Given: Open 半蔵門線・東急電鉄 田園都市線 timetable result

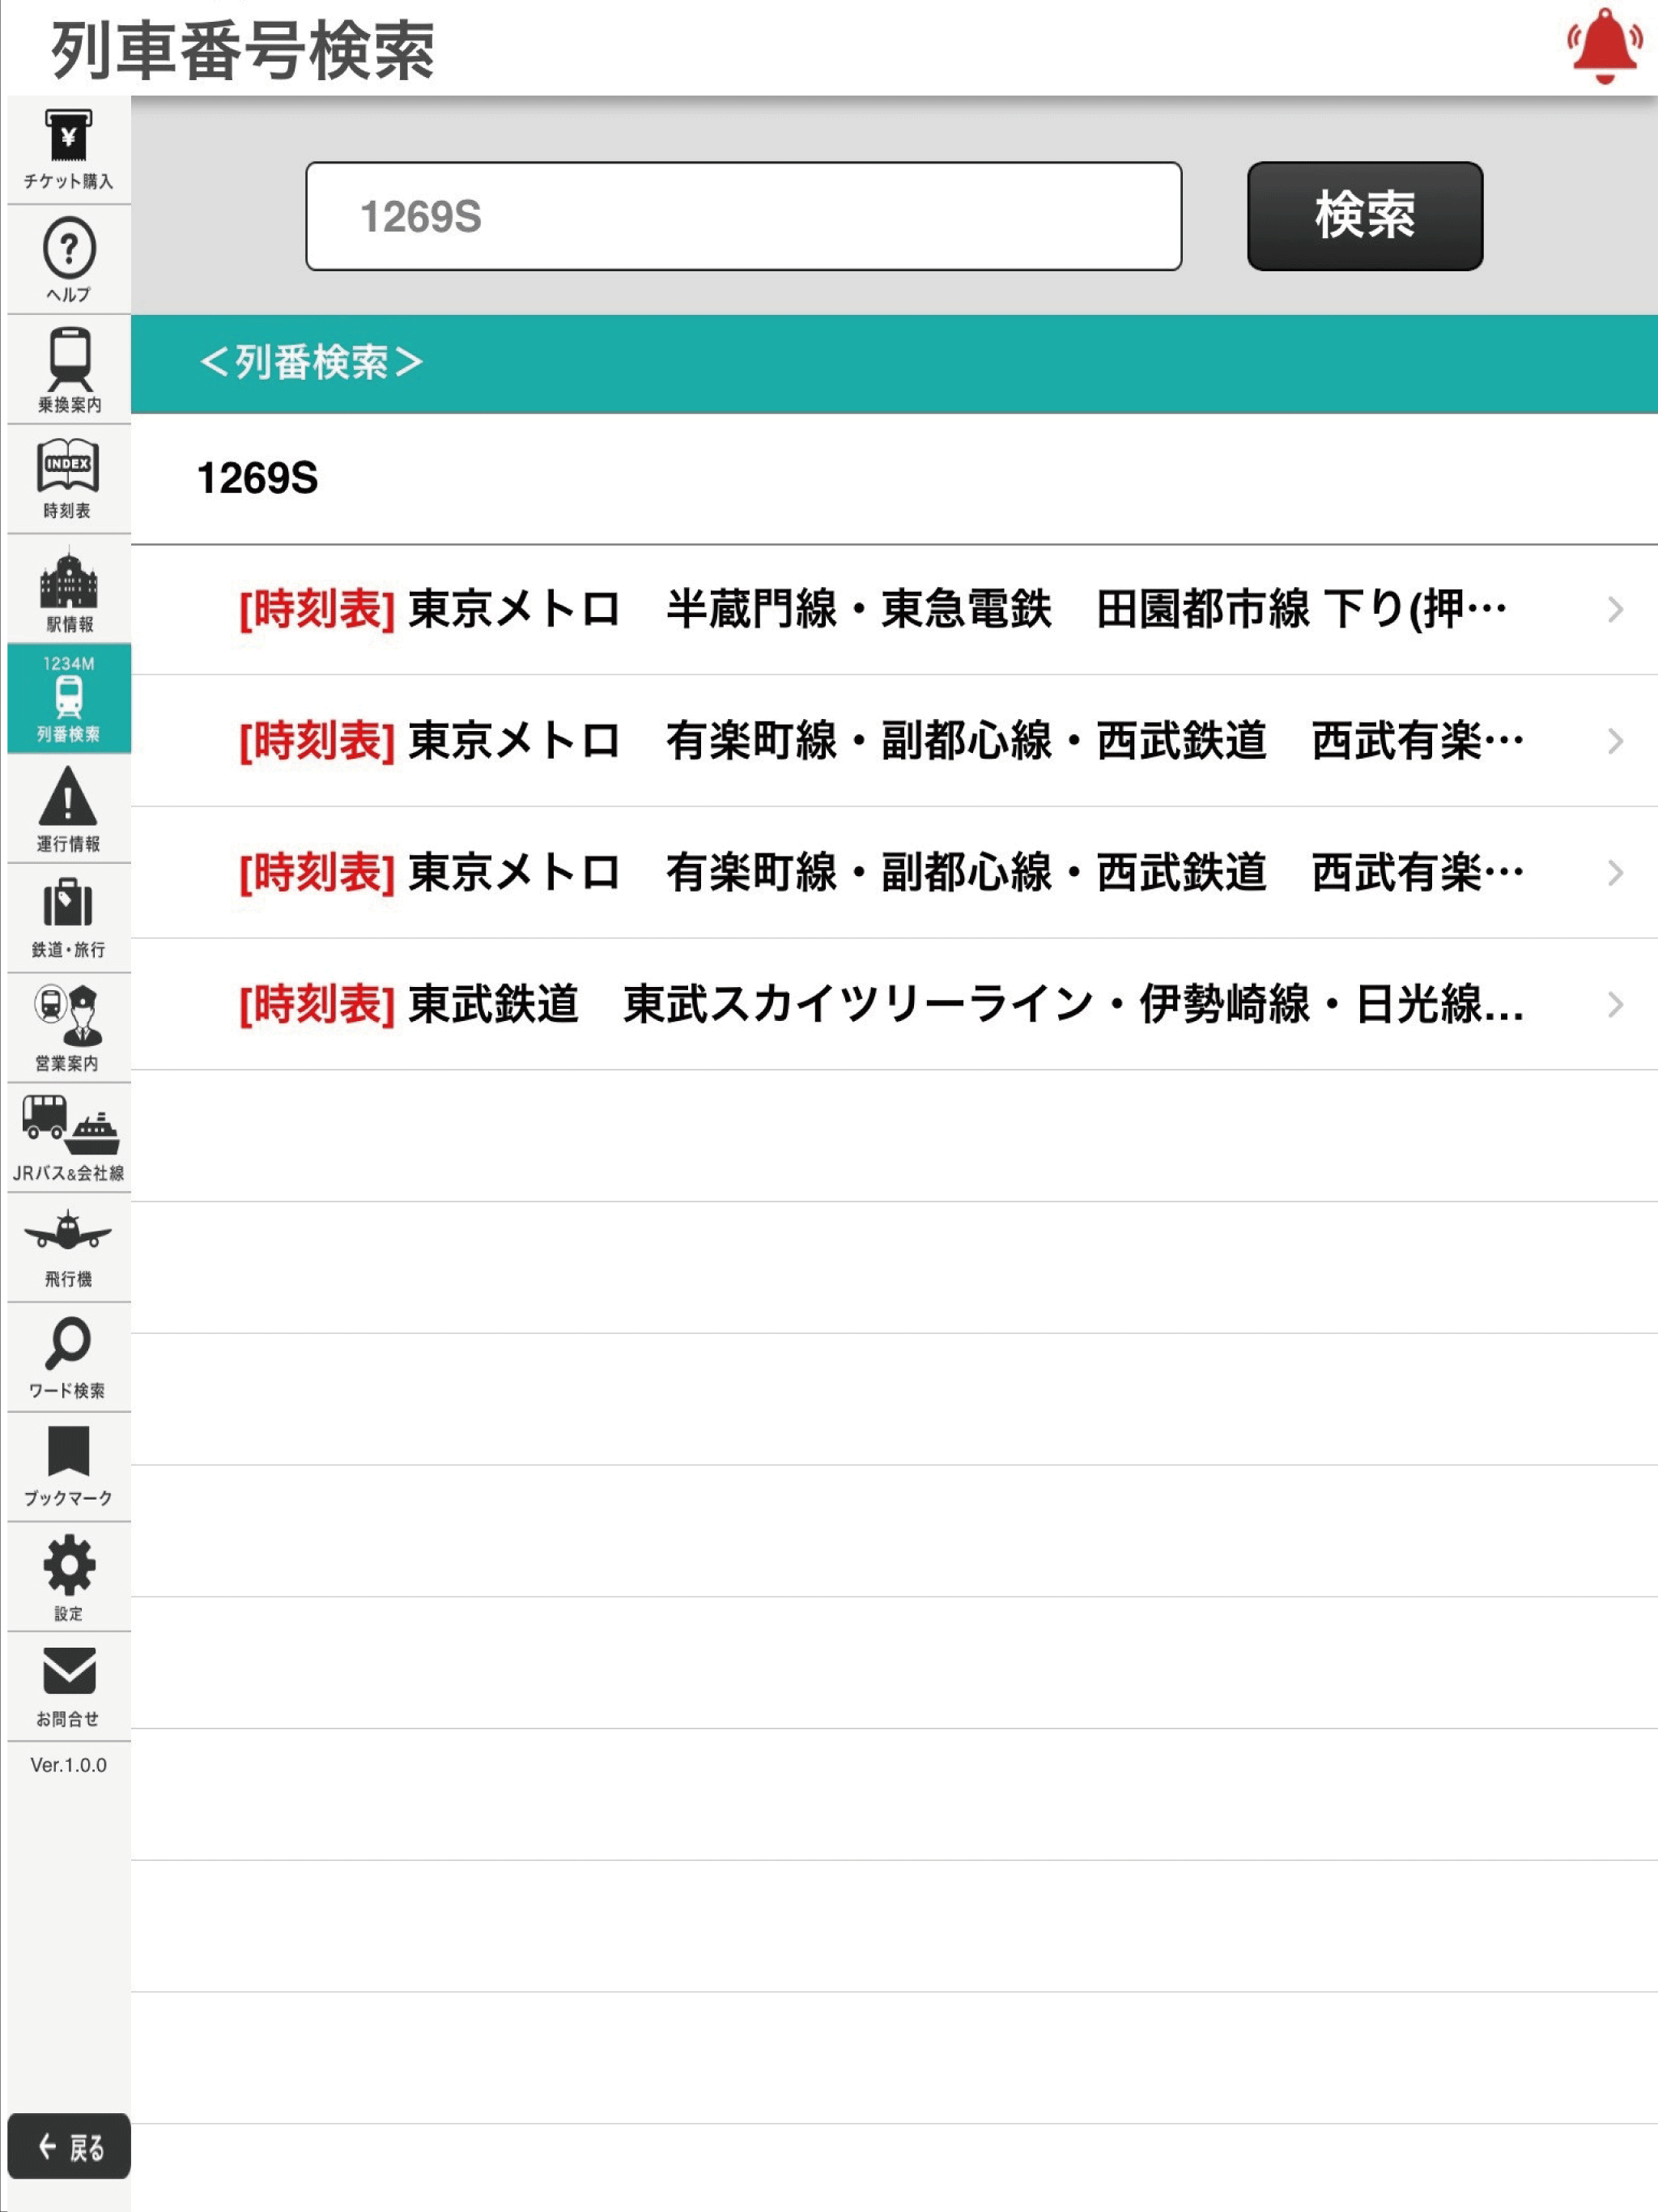Looking at the screenshot, I should coord(894,610).
